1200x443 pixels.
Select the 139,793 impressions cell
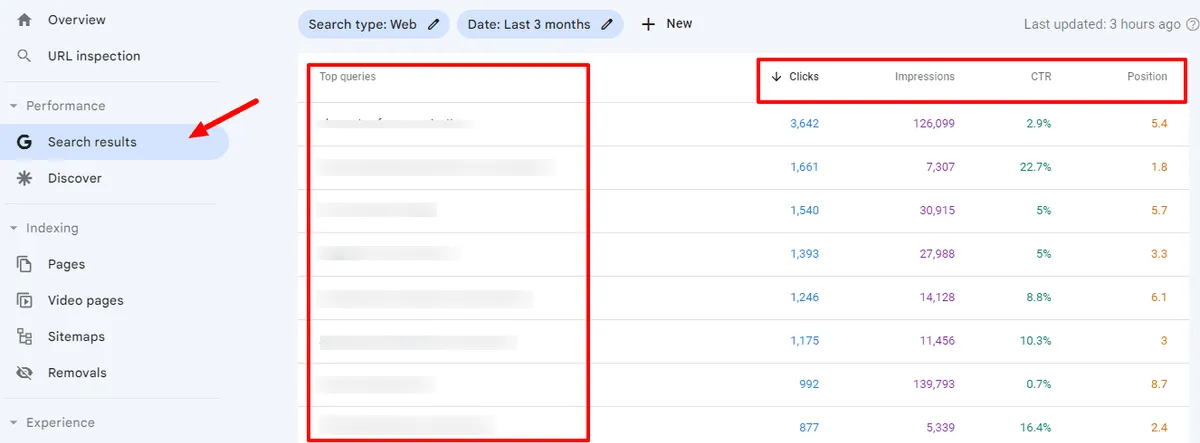coord(934,384)
